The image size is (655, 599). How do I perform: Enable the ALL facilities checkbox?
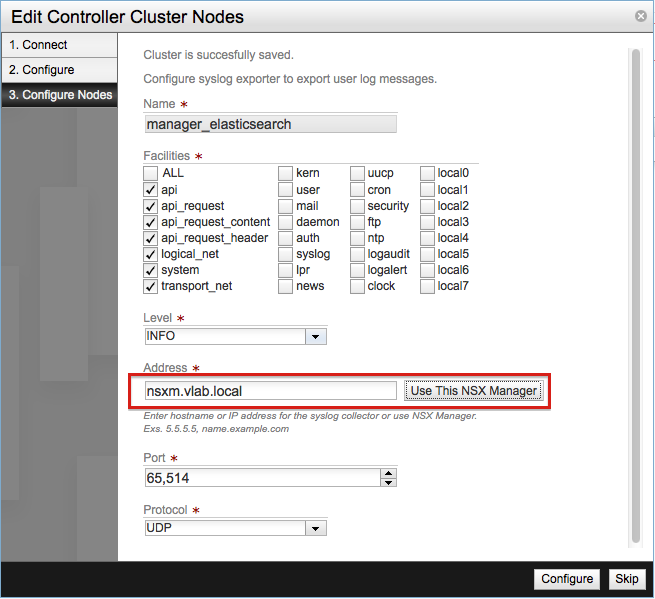151,173
